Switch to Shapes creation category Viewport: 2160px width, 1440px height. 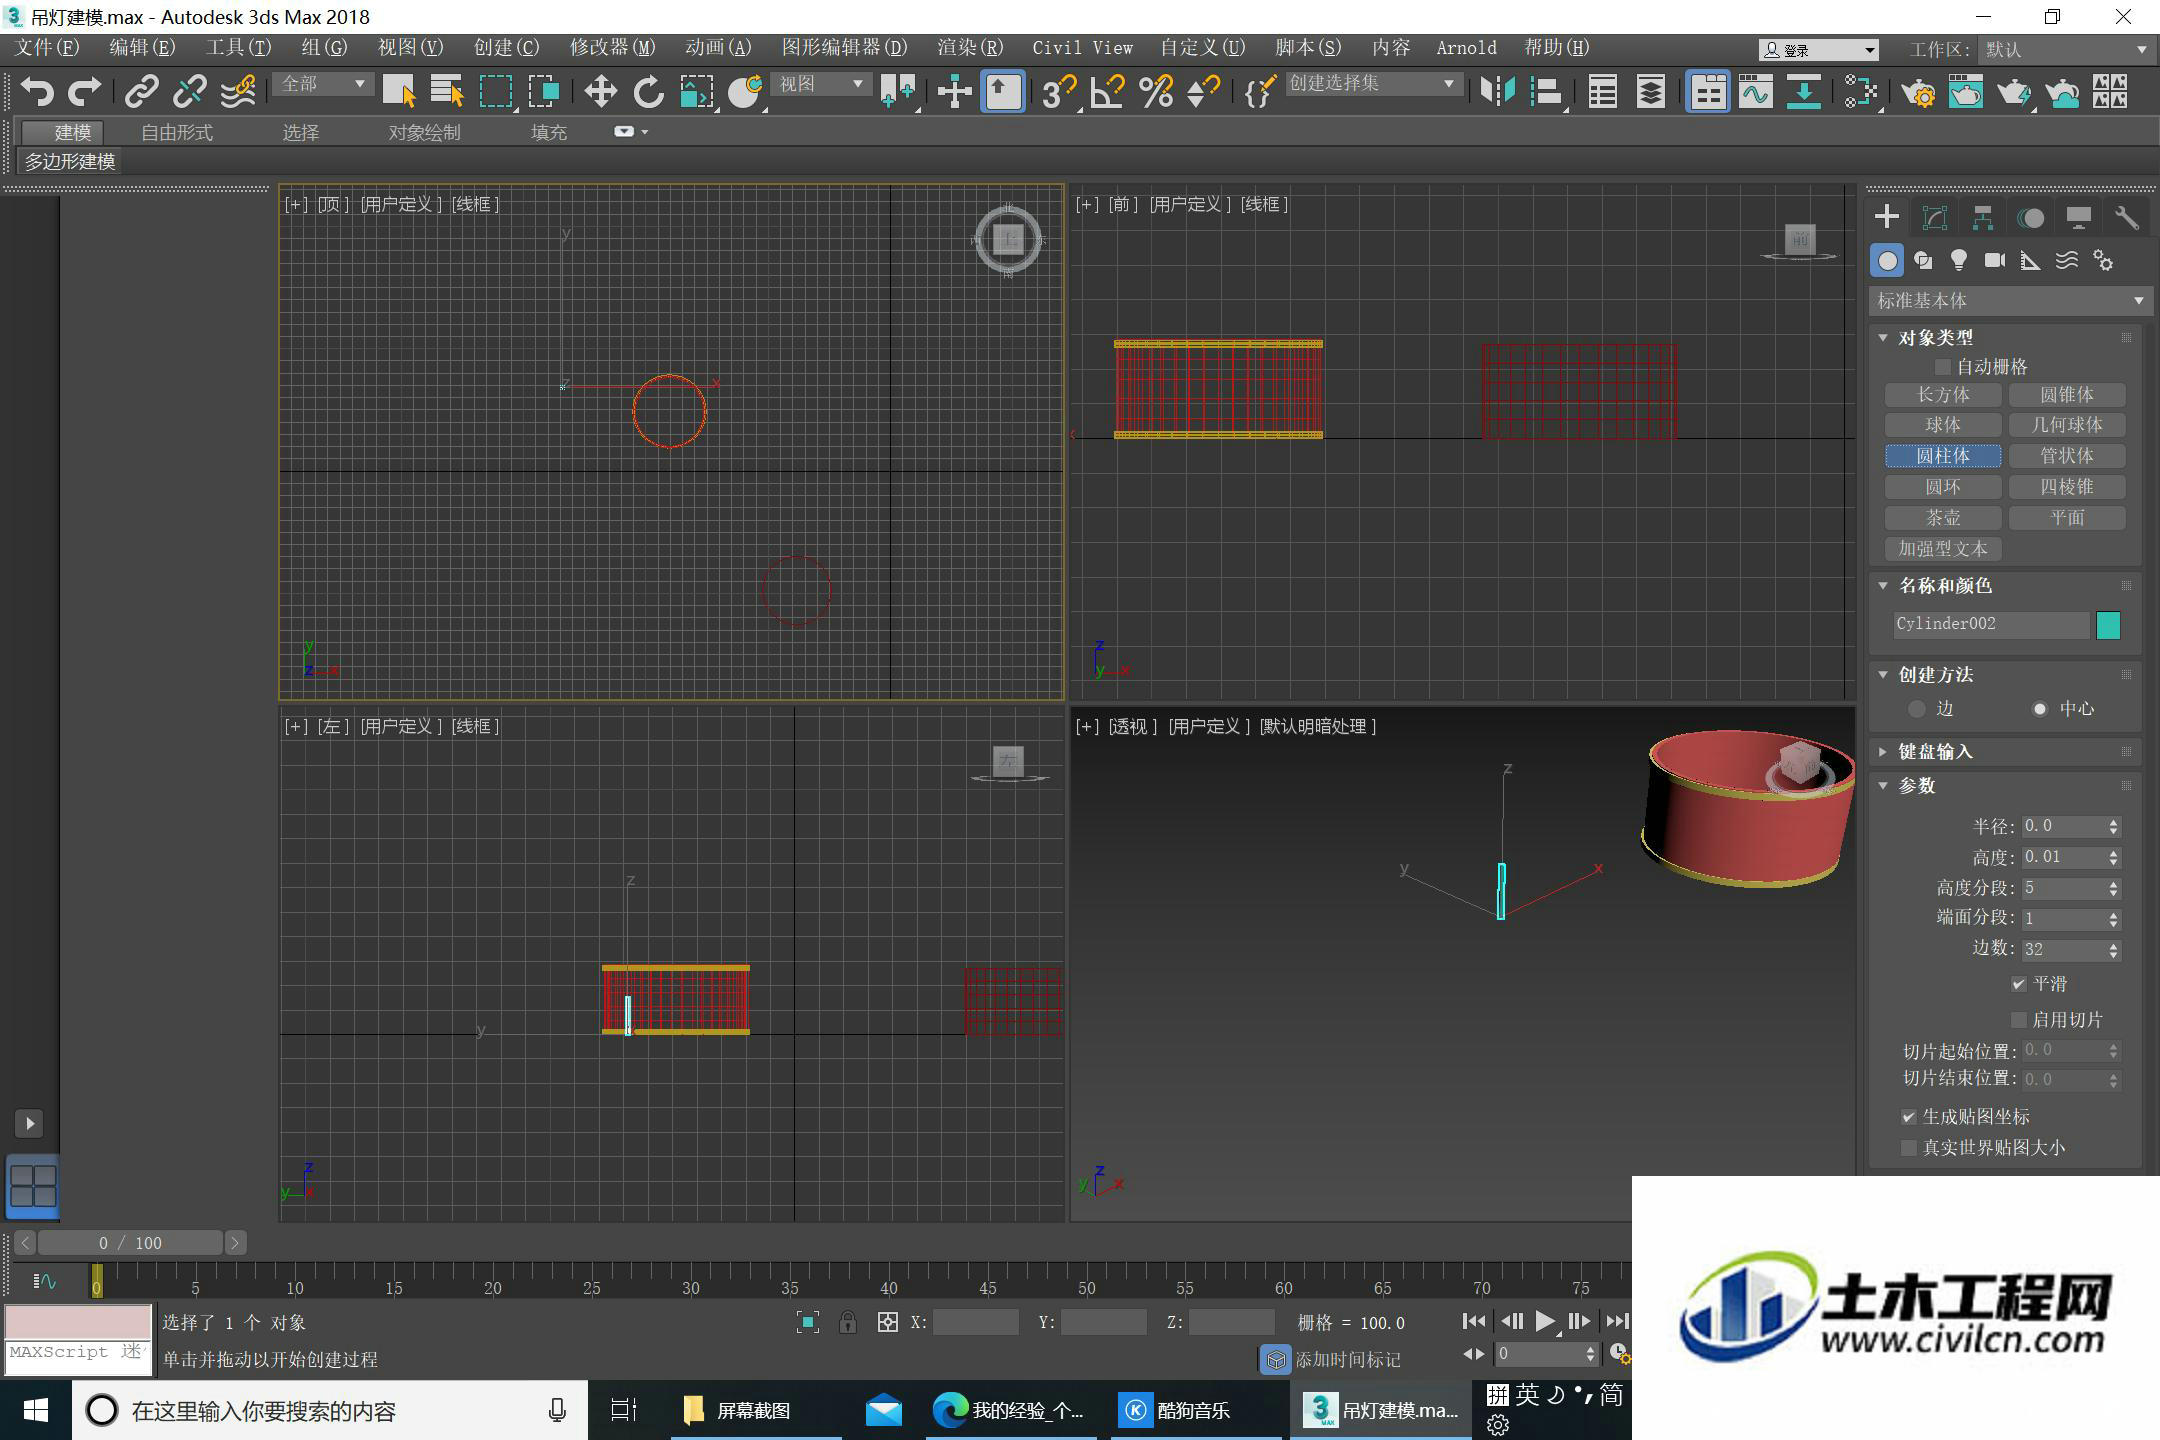click(x=1923, y=261)
